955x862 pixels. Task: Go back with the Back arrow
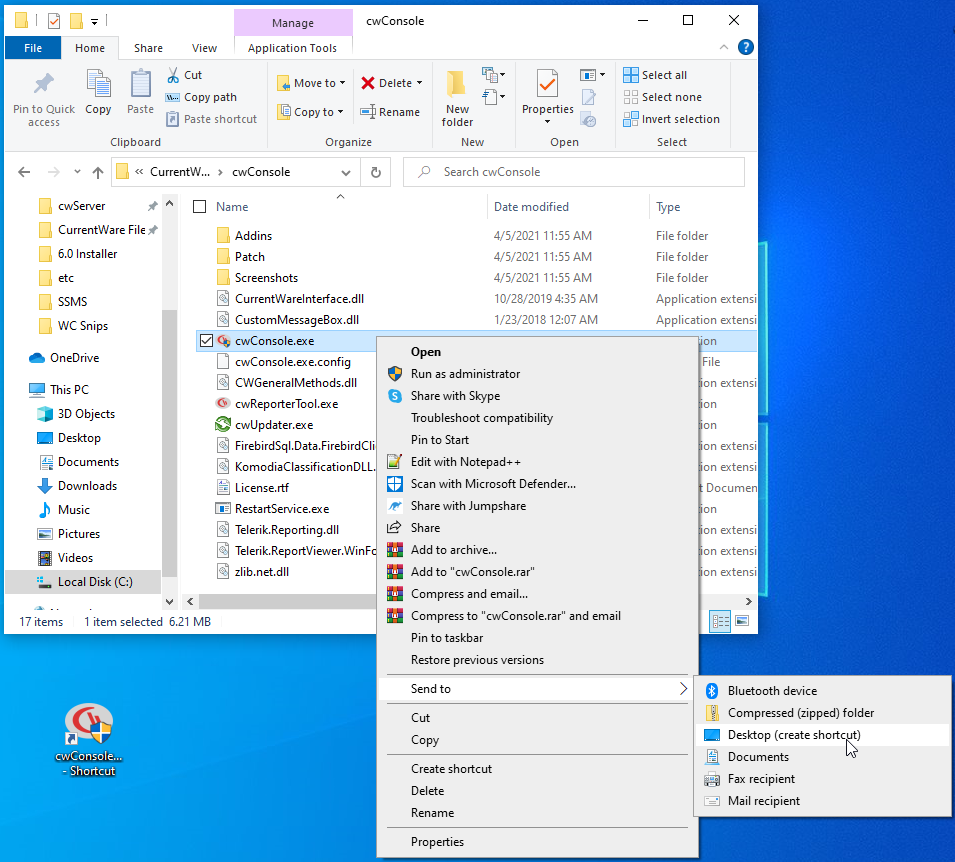24,172
